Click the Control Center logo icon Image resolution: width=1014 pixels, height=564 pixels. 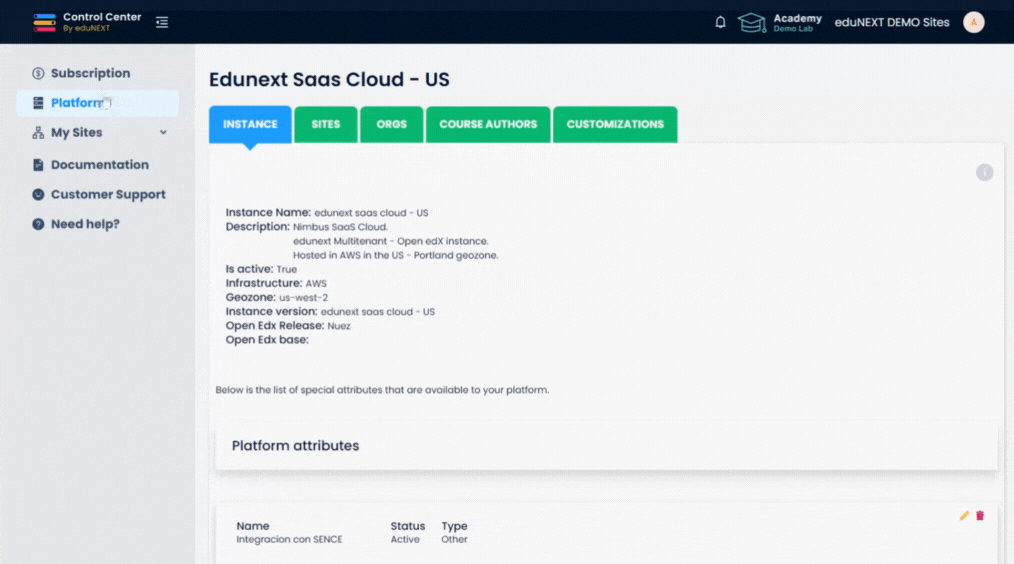(x=44, y=22)
